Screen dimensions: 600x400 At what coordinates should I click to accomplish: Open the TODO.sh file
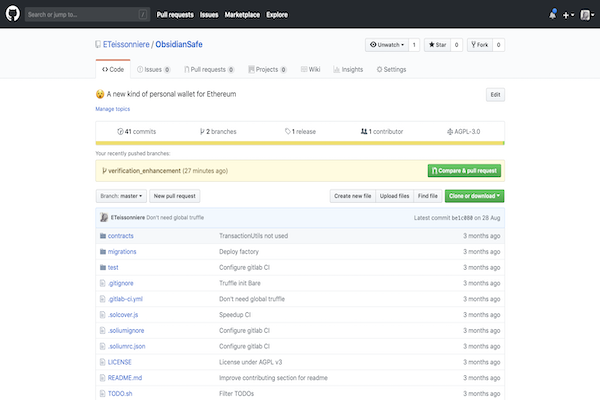(120, 393)
